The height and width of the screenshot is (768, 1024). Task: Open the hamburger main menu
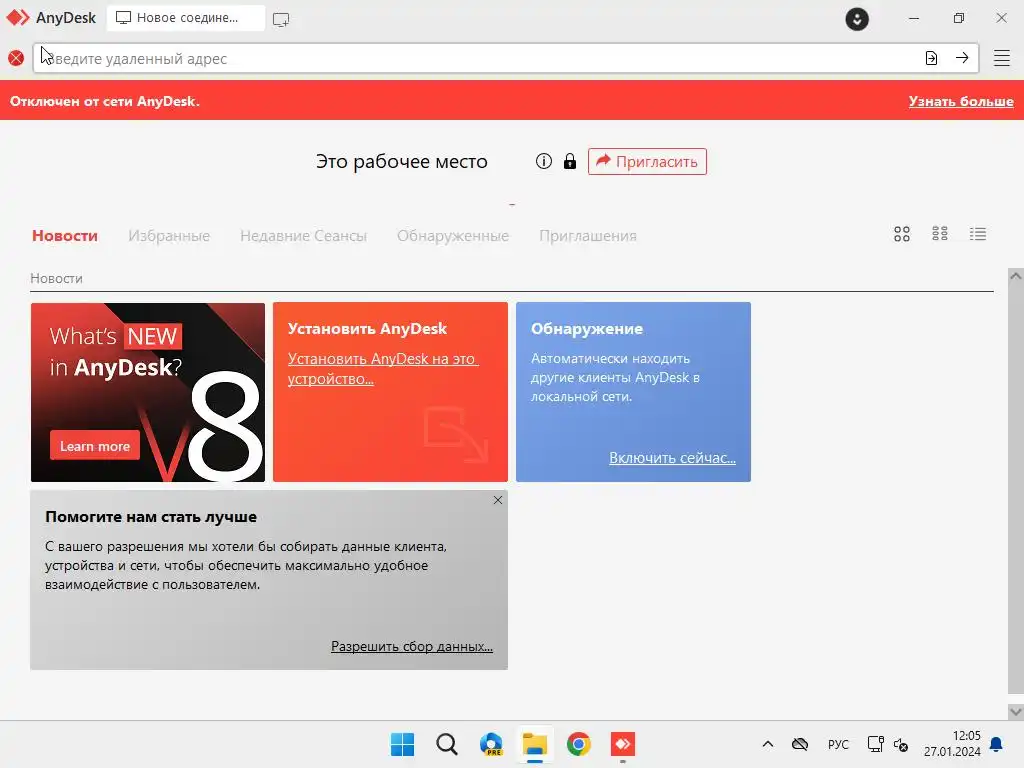1002,58
